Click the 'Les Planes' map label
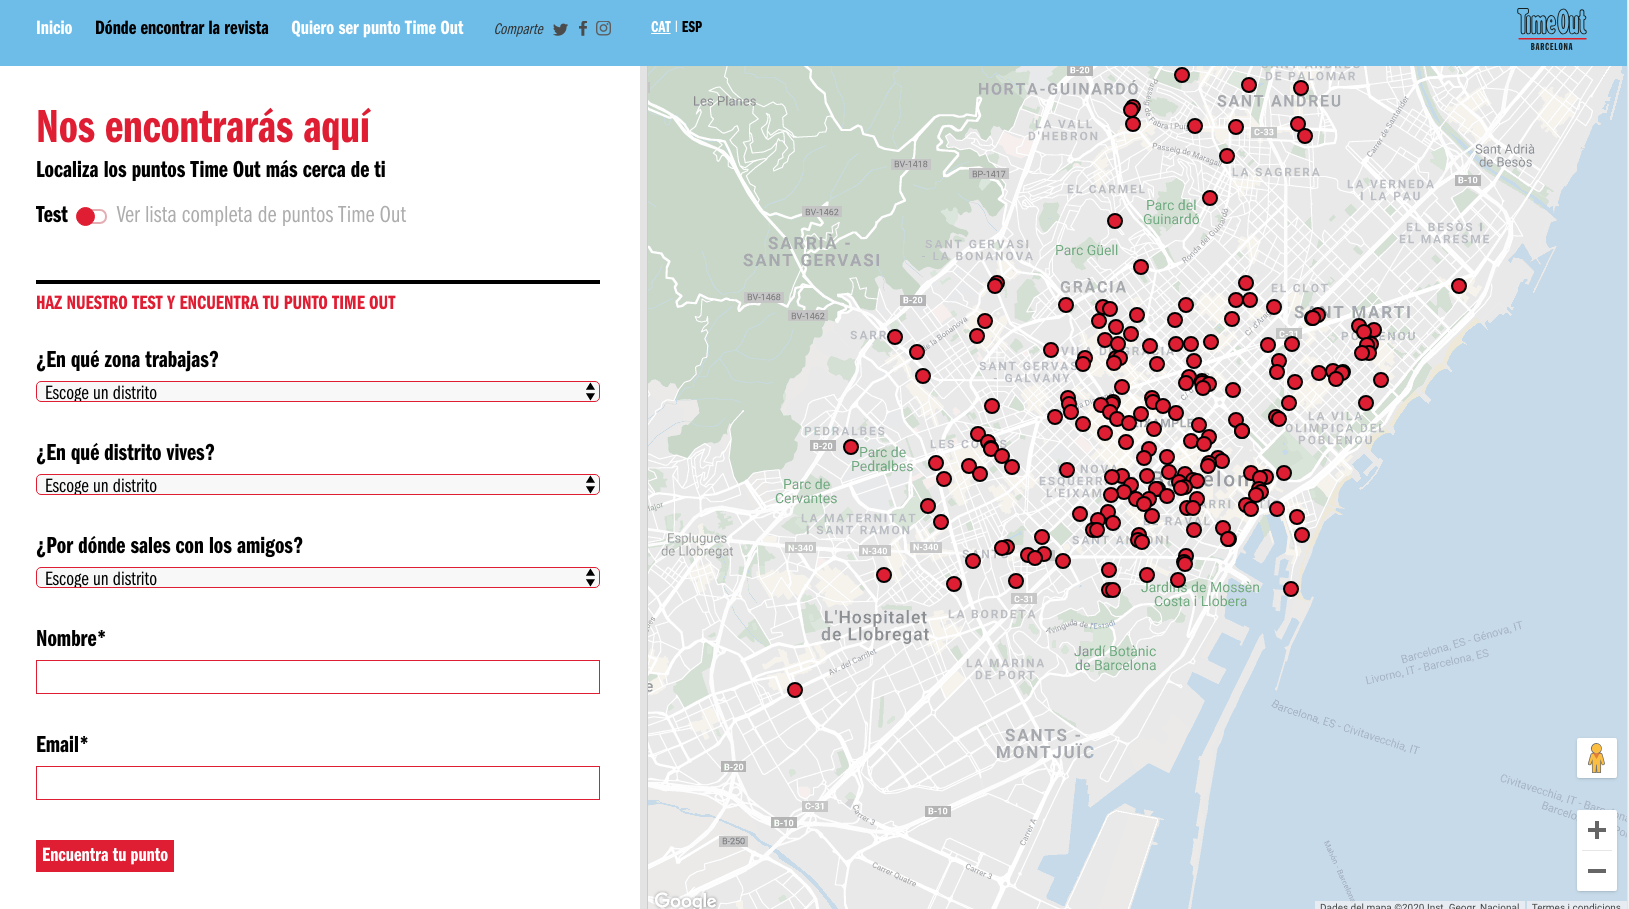This screenshot has width=1629, height=909. point(724,101)
